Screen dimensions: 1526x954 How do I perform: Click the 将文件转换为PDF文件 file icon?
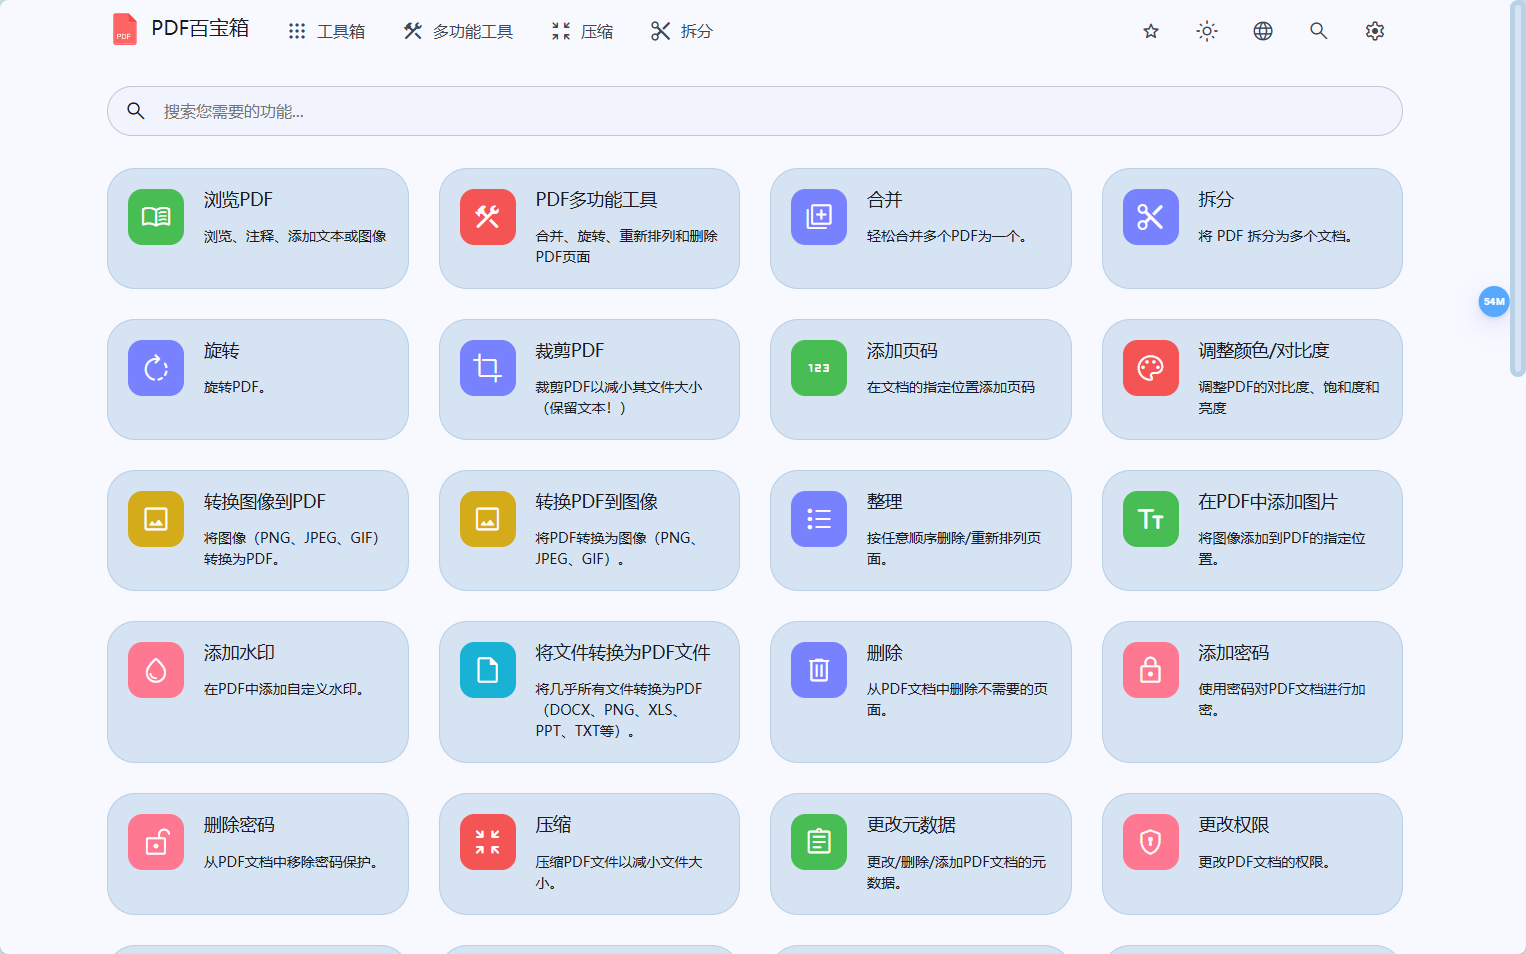point(488,670)
